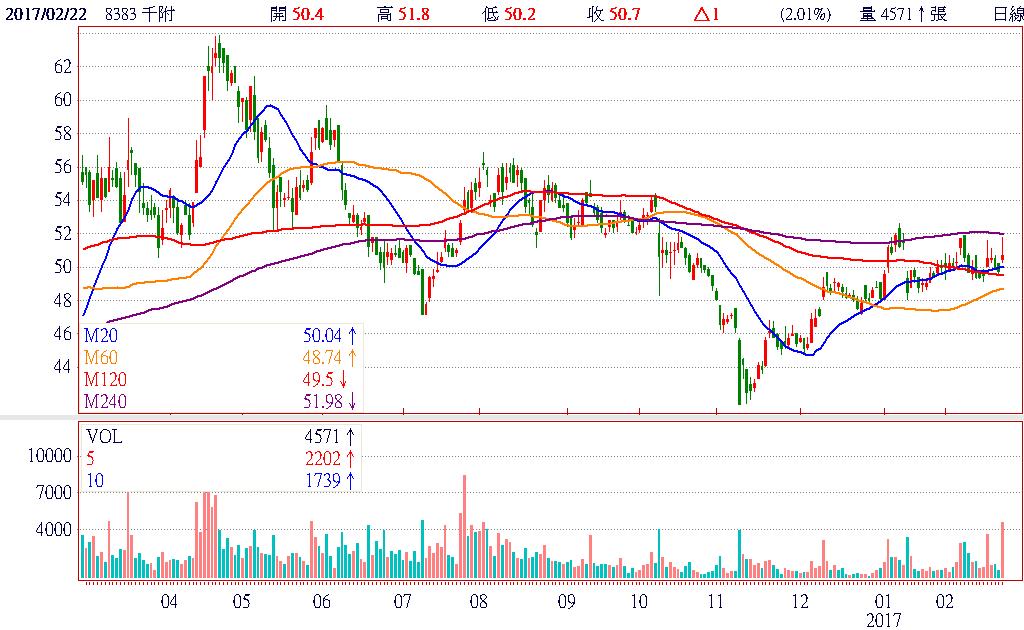The width and height of the screenshot is (1024, 630).
Task: Click the closing price 收 50.7
Action: [x=613, y=13]
